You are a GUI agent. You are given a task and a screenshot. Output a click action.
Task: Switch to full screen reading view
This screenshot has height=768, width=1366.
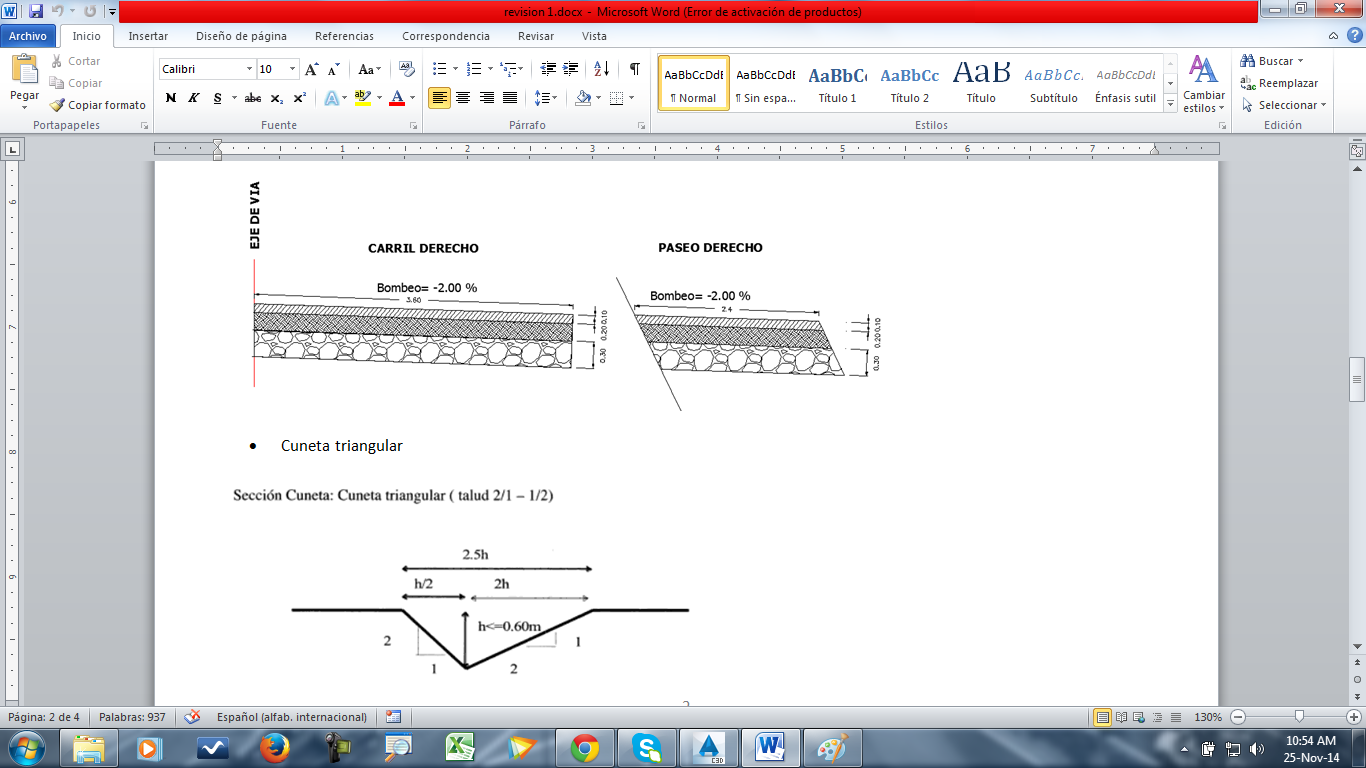click(x=1120, y=717)
